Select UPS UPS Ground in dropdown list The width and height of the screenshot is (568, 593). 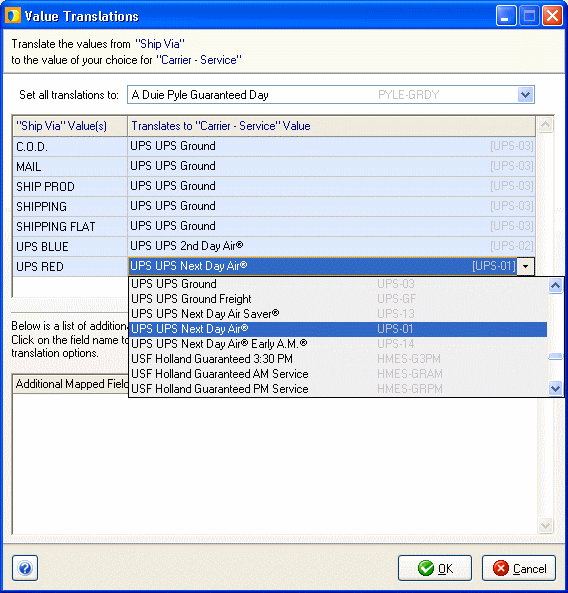click(338, 284)
